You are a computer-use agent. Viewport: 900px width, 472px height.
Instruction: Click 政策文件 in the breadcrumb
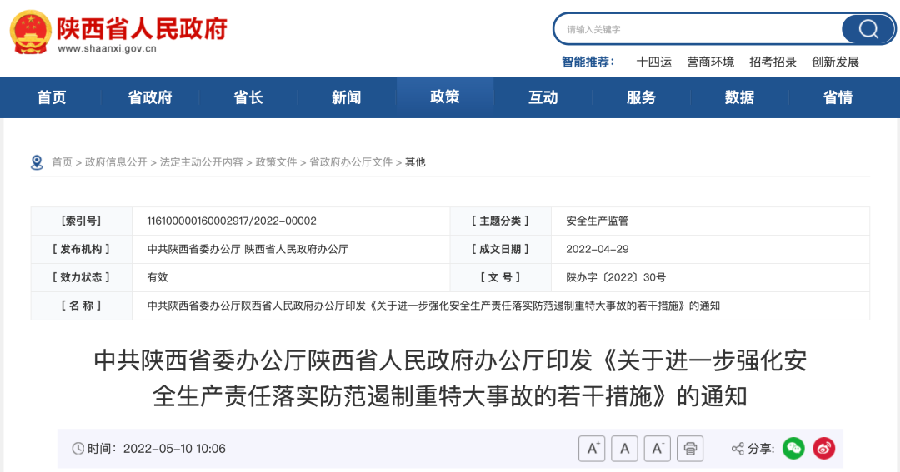(276, 162)
